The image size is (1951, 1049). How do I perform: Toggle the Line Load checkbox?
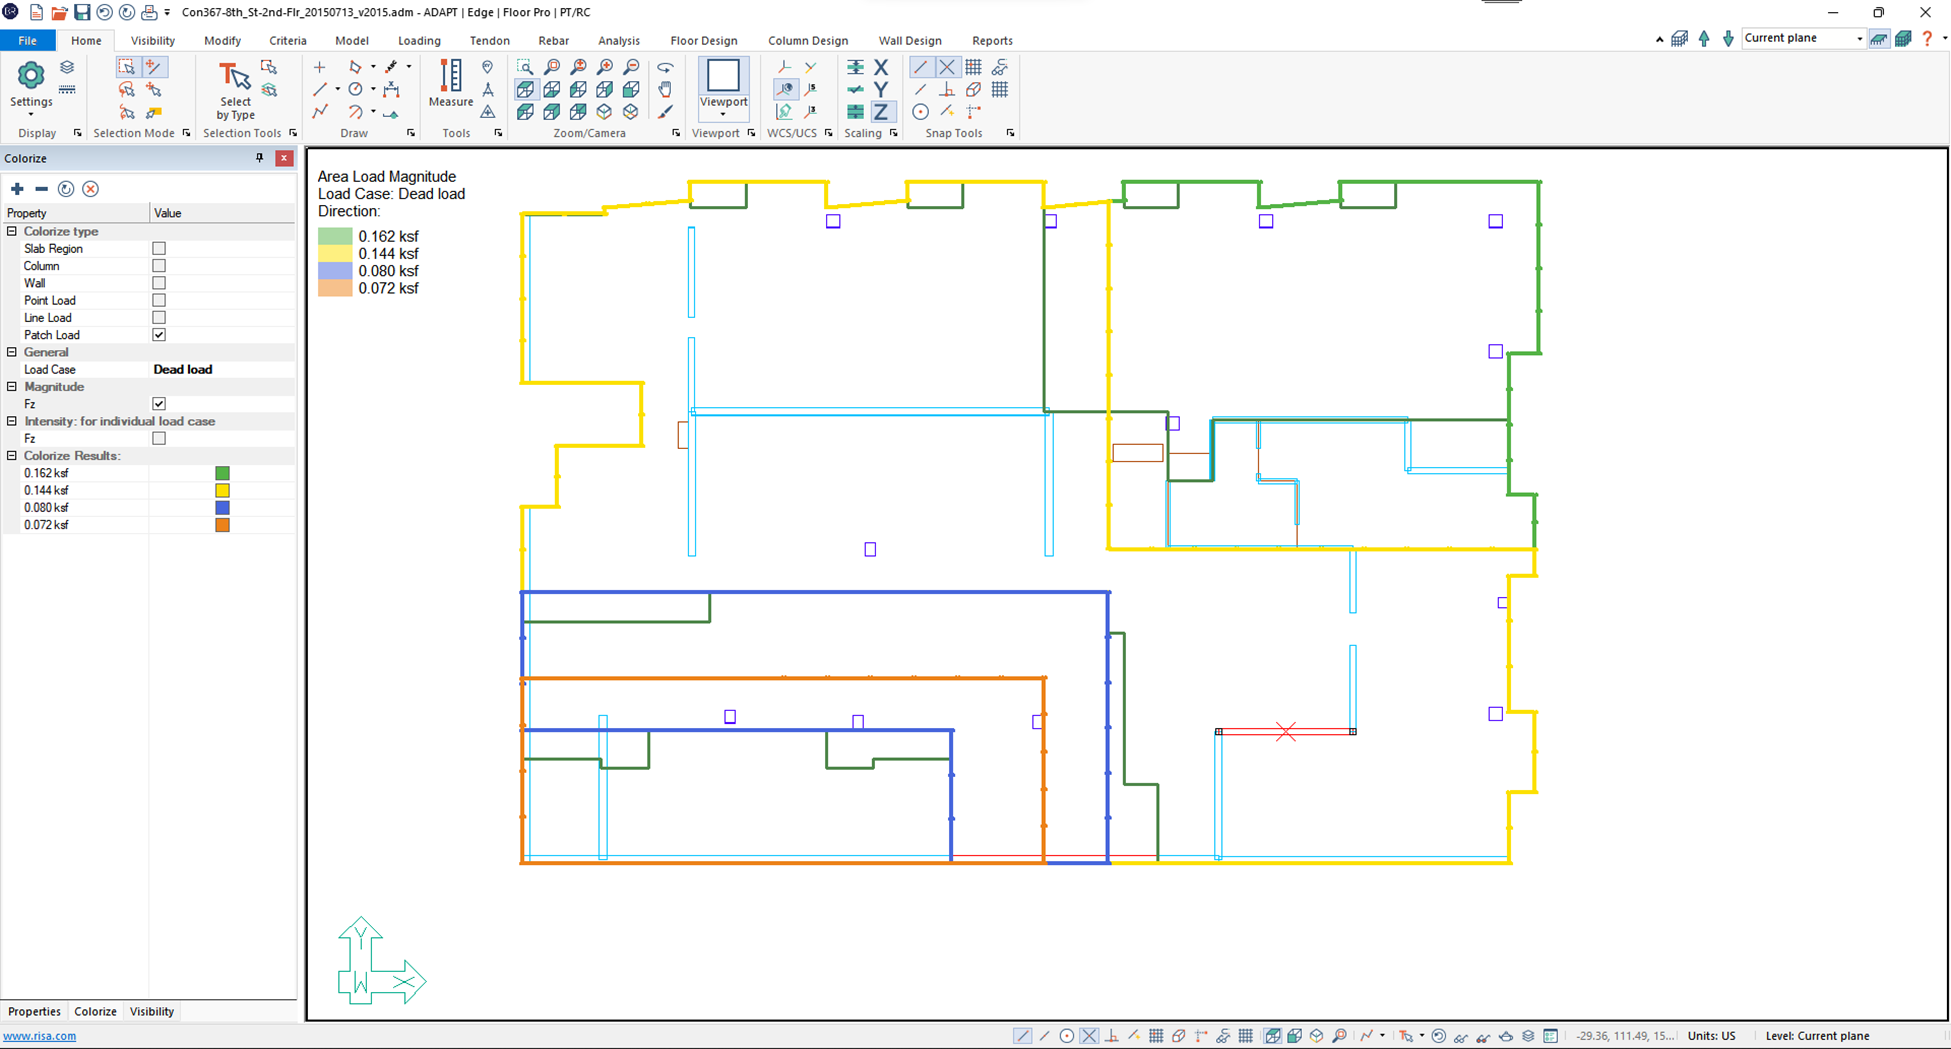coord(159,318)
